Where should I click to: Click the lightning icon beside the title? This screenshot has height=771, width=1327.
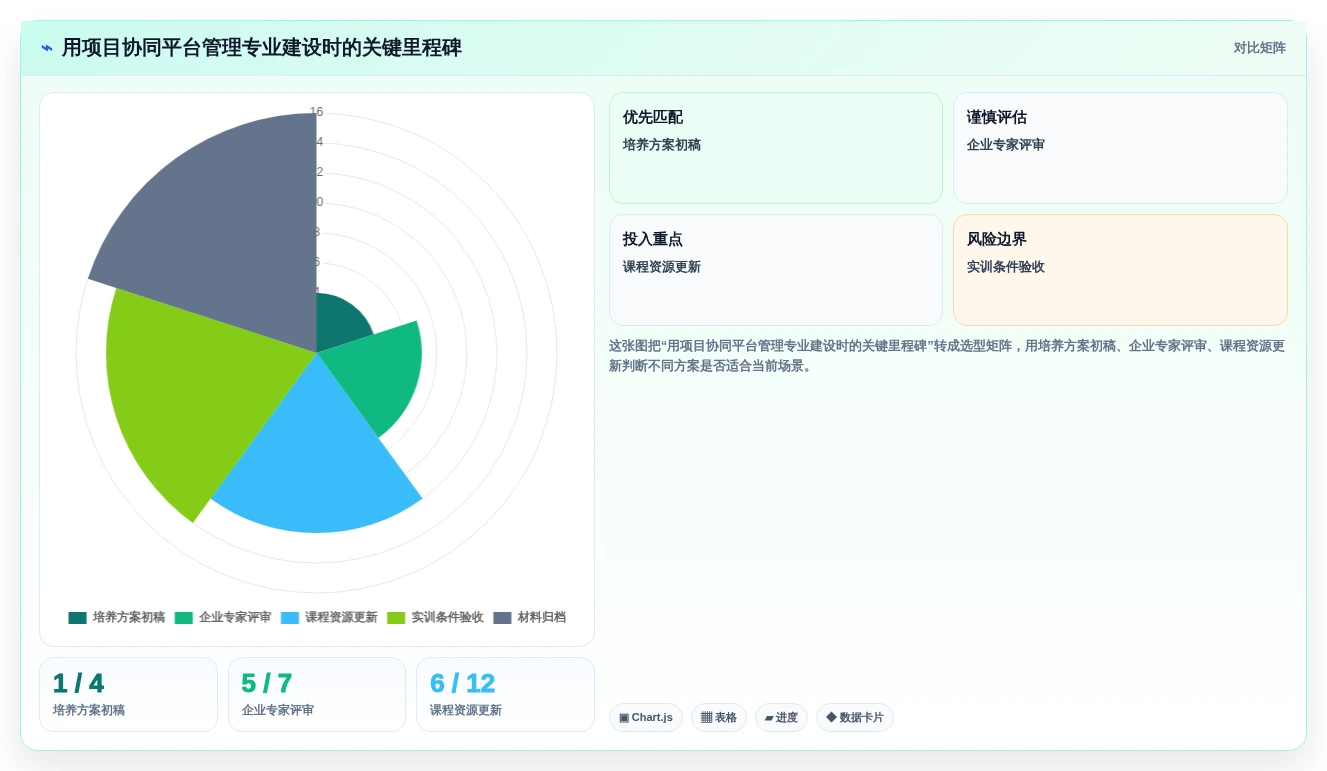(x=47, y=48)
